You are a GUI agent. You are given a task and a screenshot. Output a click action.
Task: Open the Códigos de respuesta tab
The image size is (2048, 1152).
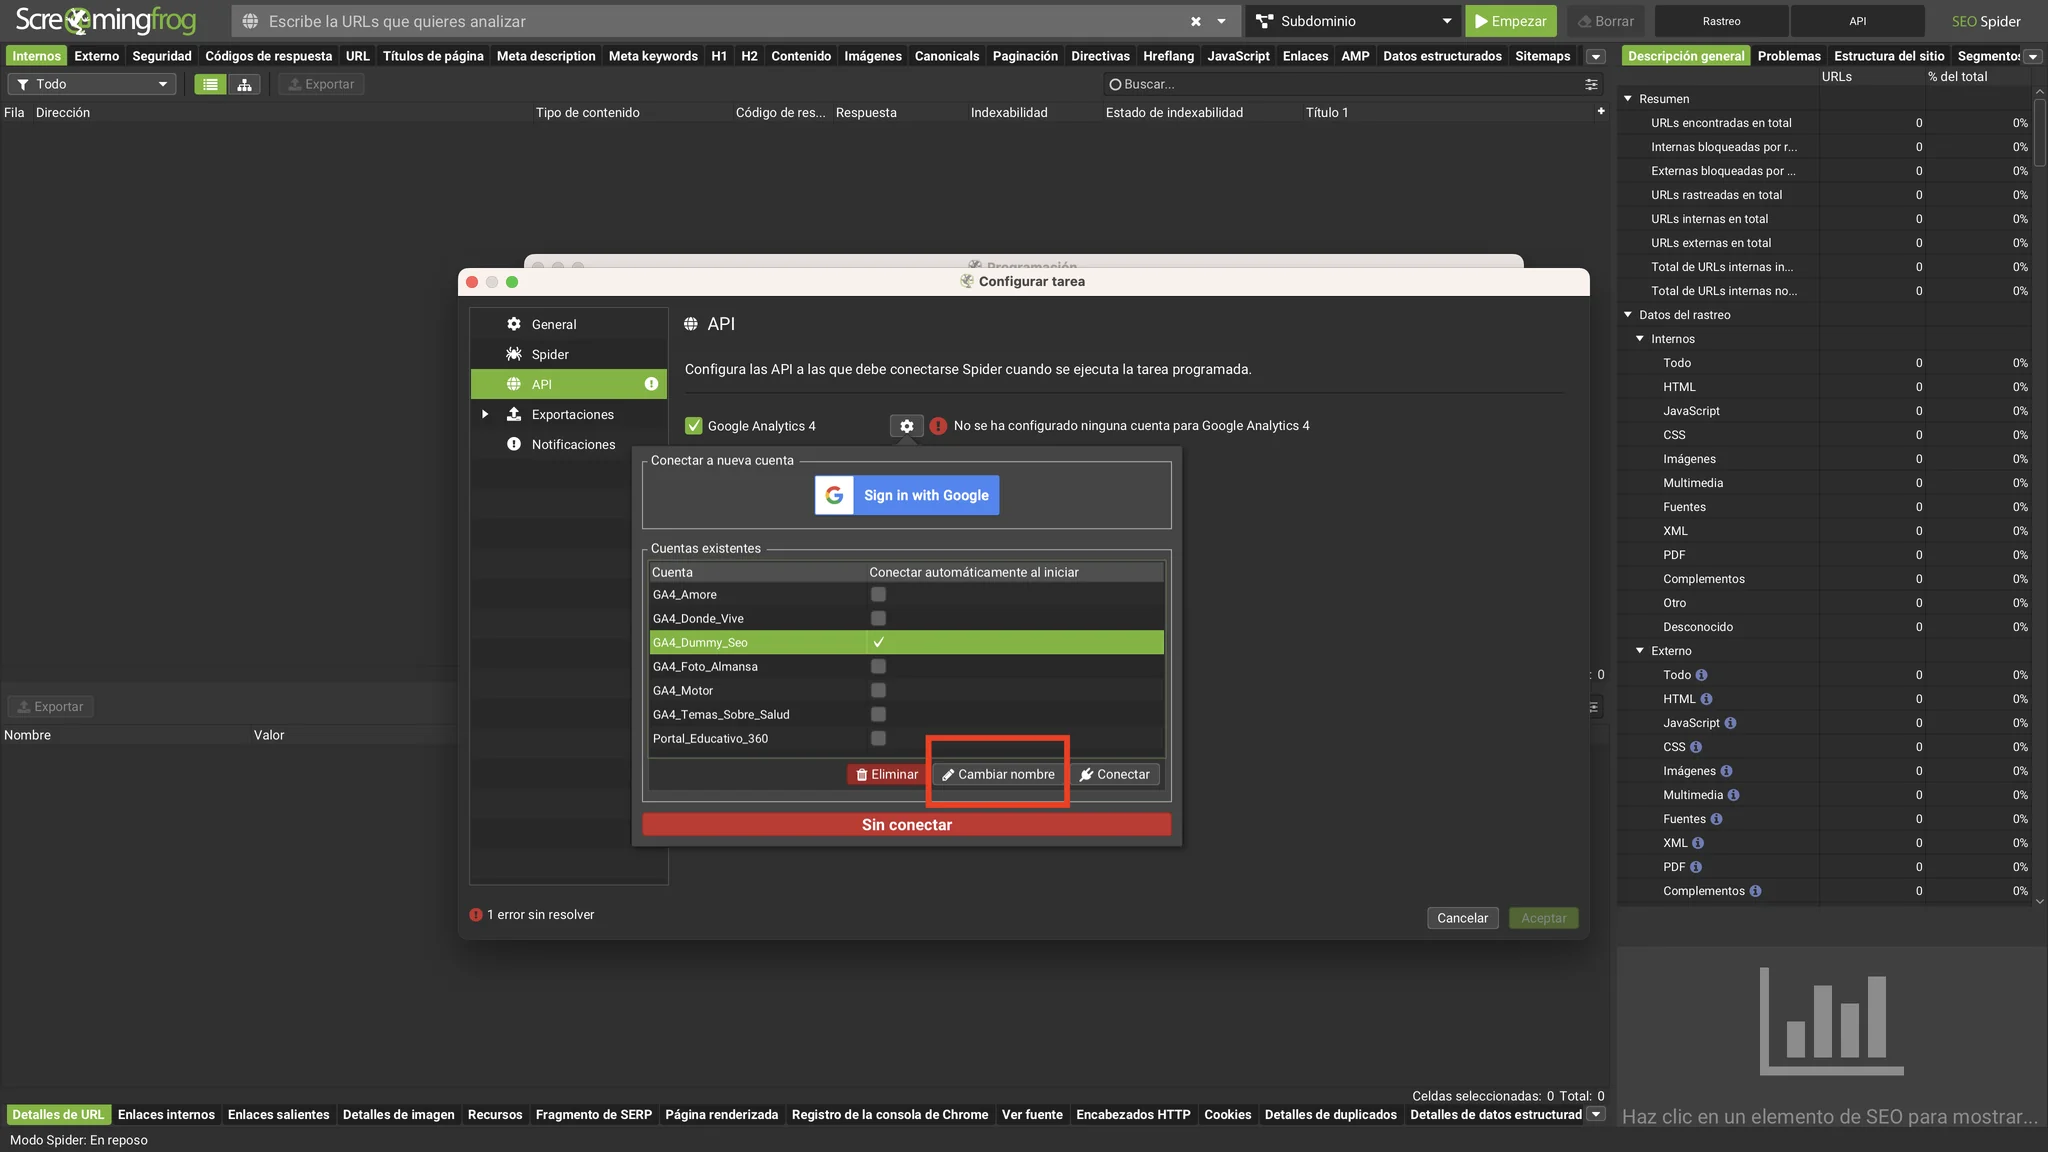point(268,56)
